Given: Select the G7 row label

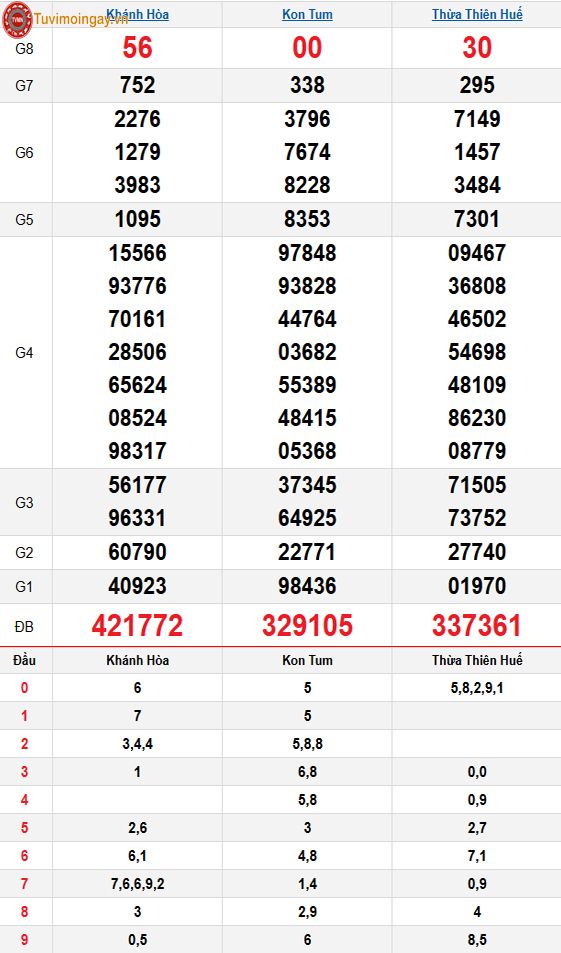Looking at the screenshot, I should pos(24,86).
